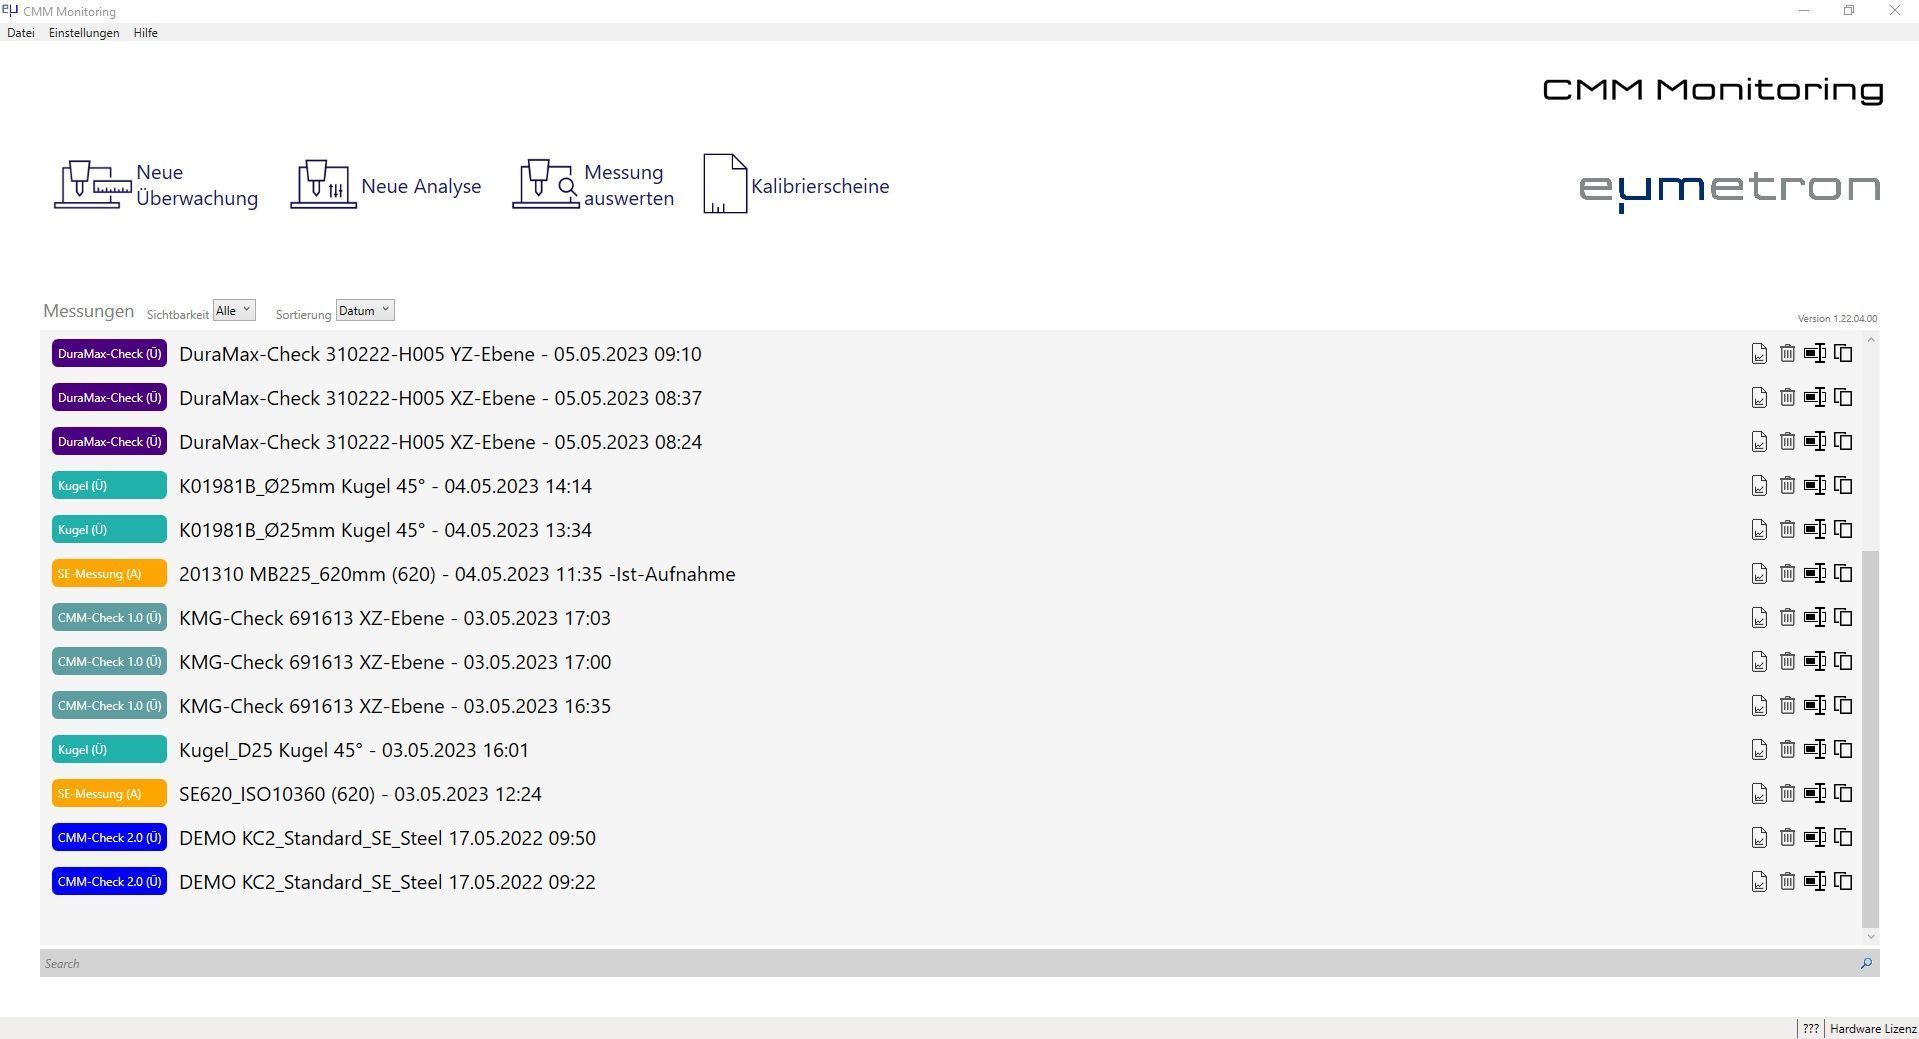This screenshot has height=1039, width=1919.
Task: Select row DEMO KC2_Standard_SE_Steel 17.05.2022 09:22
Action: pyautogui.click(x=950, y=882)
